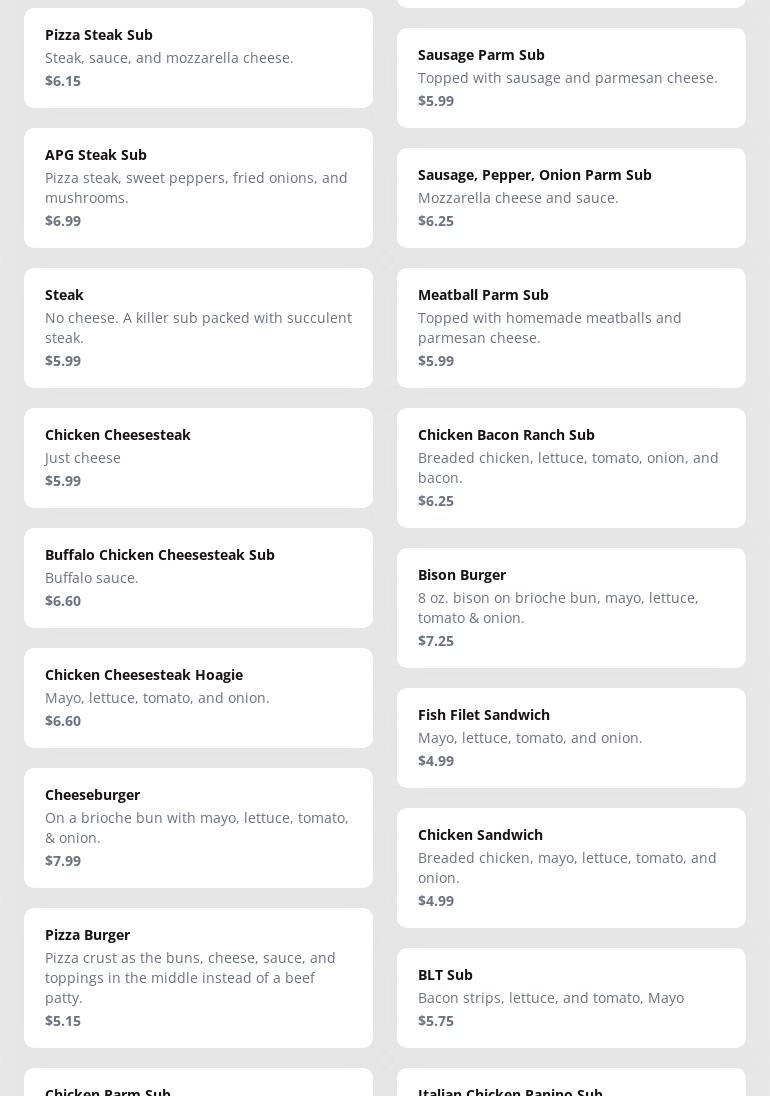Select the Chicken Sandwich item

click(x=572, y=868)
